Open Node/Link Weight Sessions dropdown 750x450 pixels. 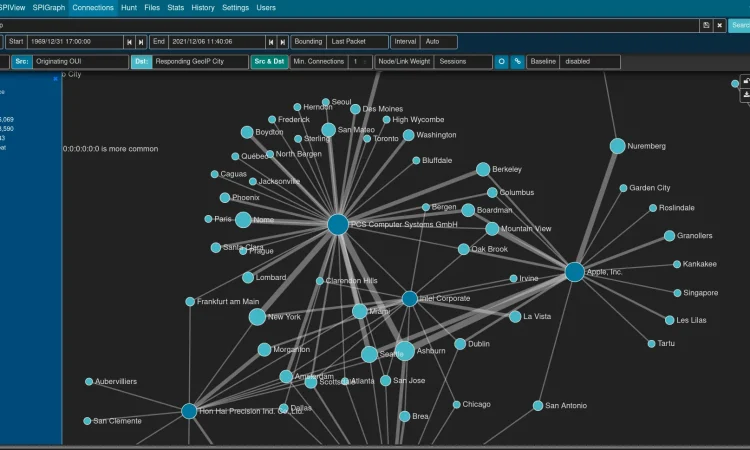click(463, 62)
